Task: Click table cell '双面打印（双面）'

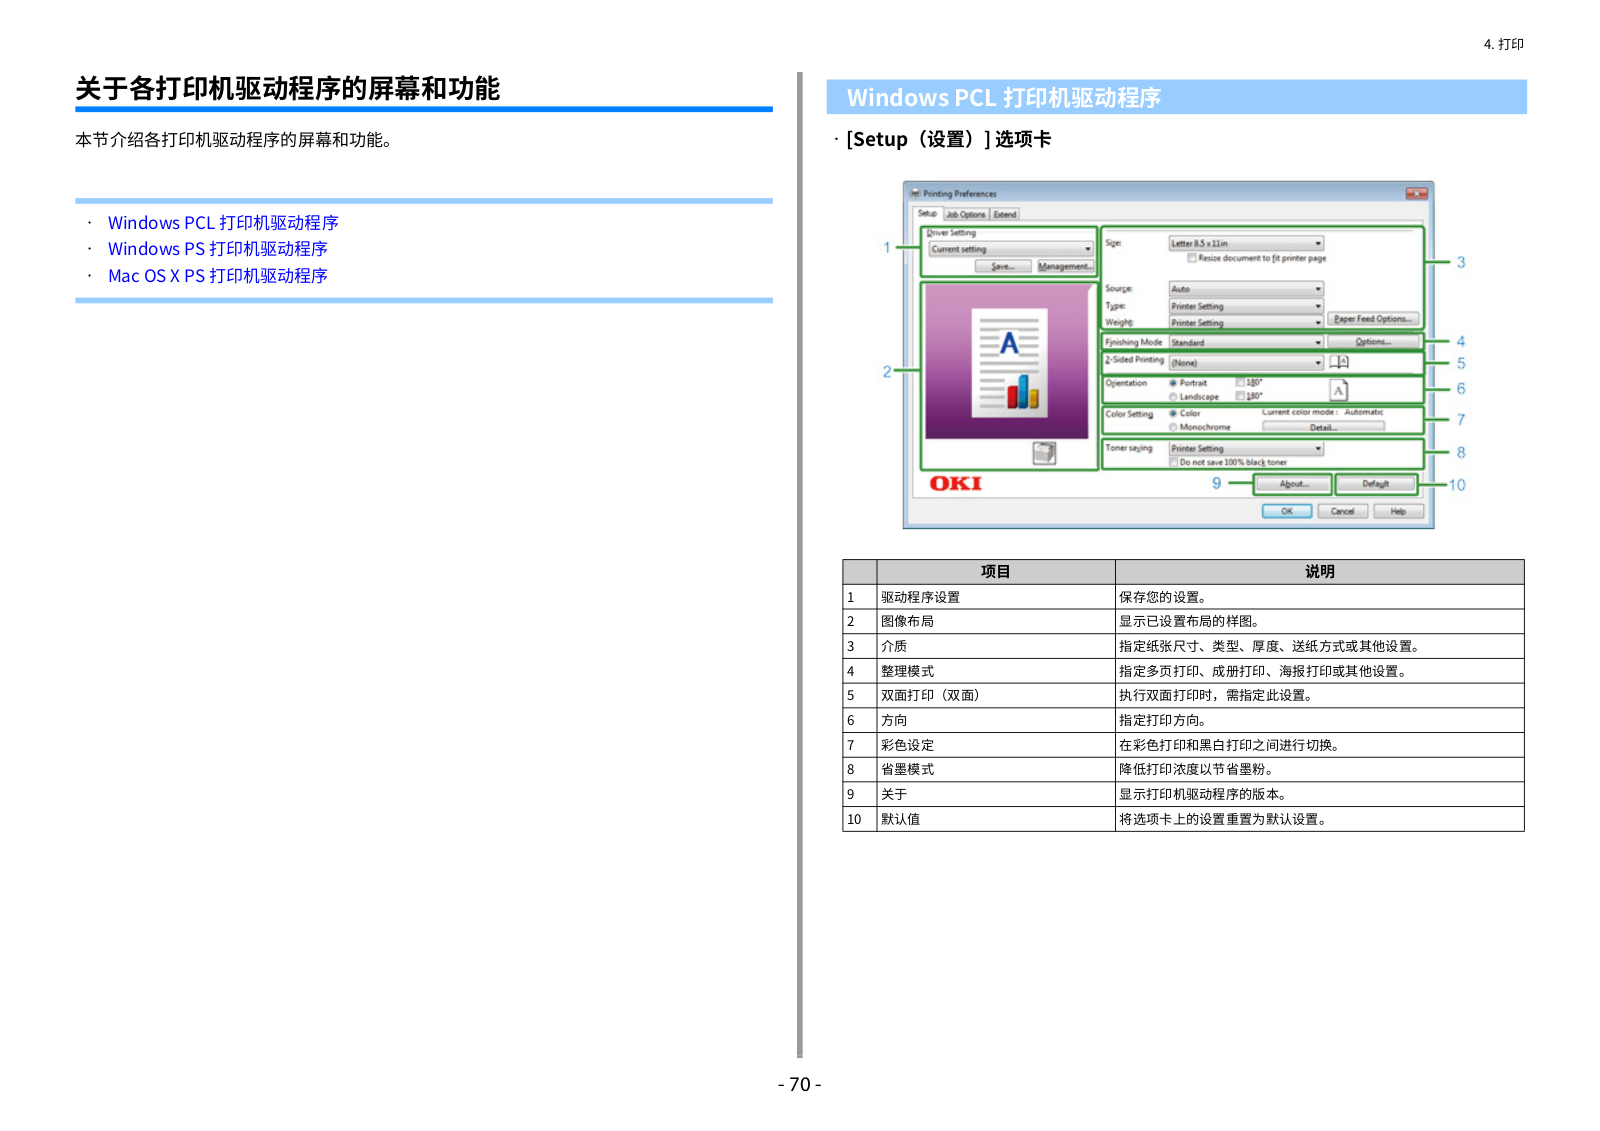Action: pyautogui.click(x=996, y=696)
